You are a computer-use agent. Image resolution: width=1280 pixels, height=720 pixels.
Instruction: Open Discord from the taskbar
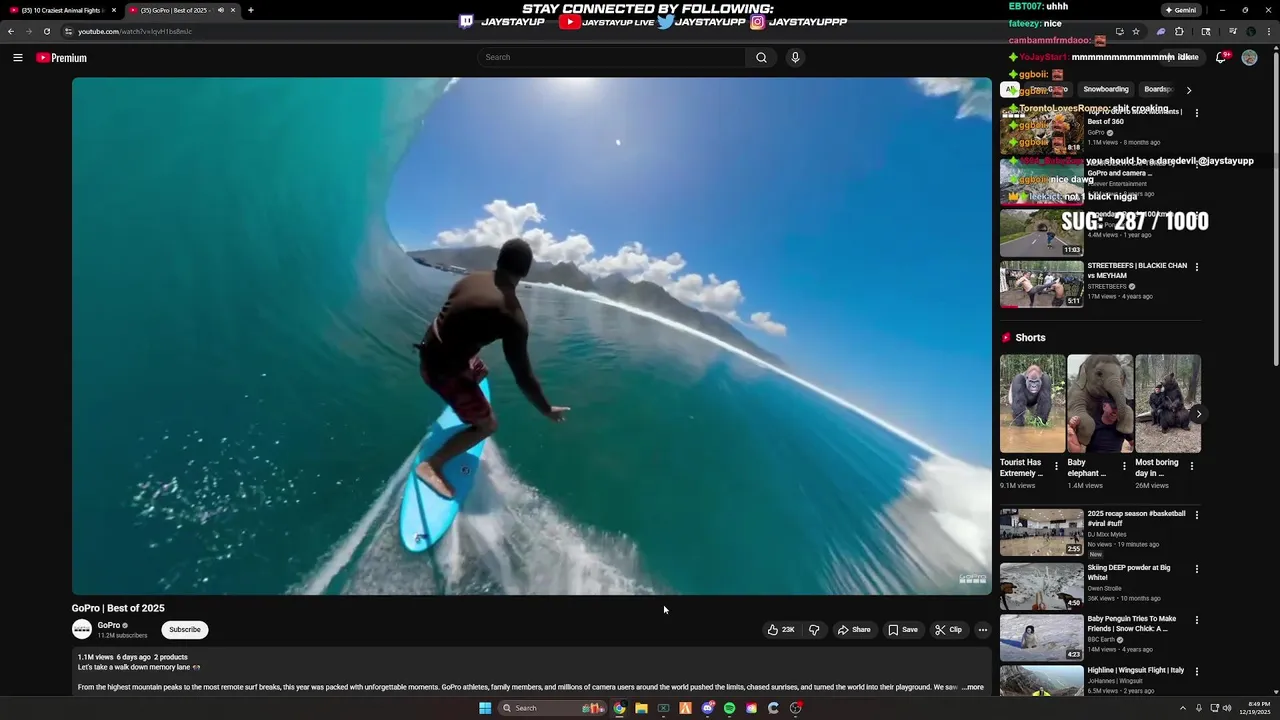707,708
